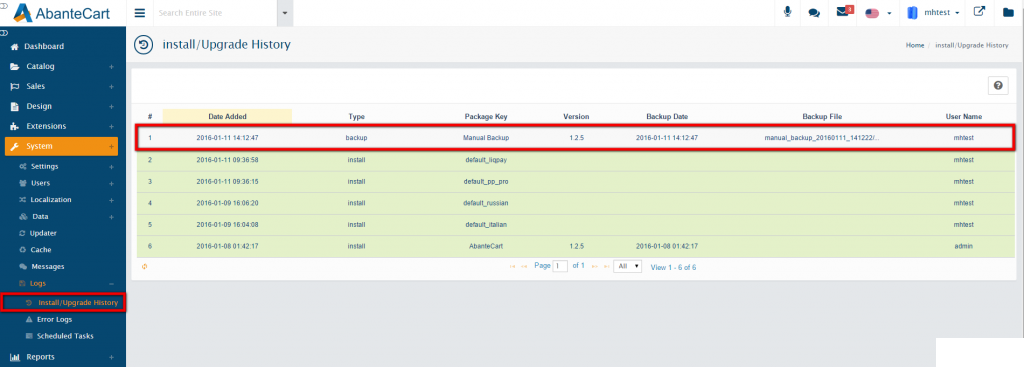Click the plus expander next to Settings
Image resolution: width=1024 pixels, height=367 pixels.
click(112, 167)
